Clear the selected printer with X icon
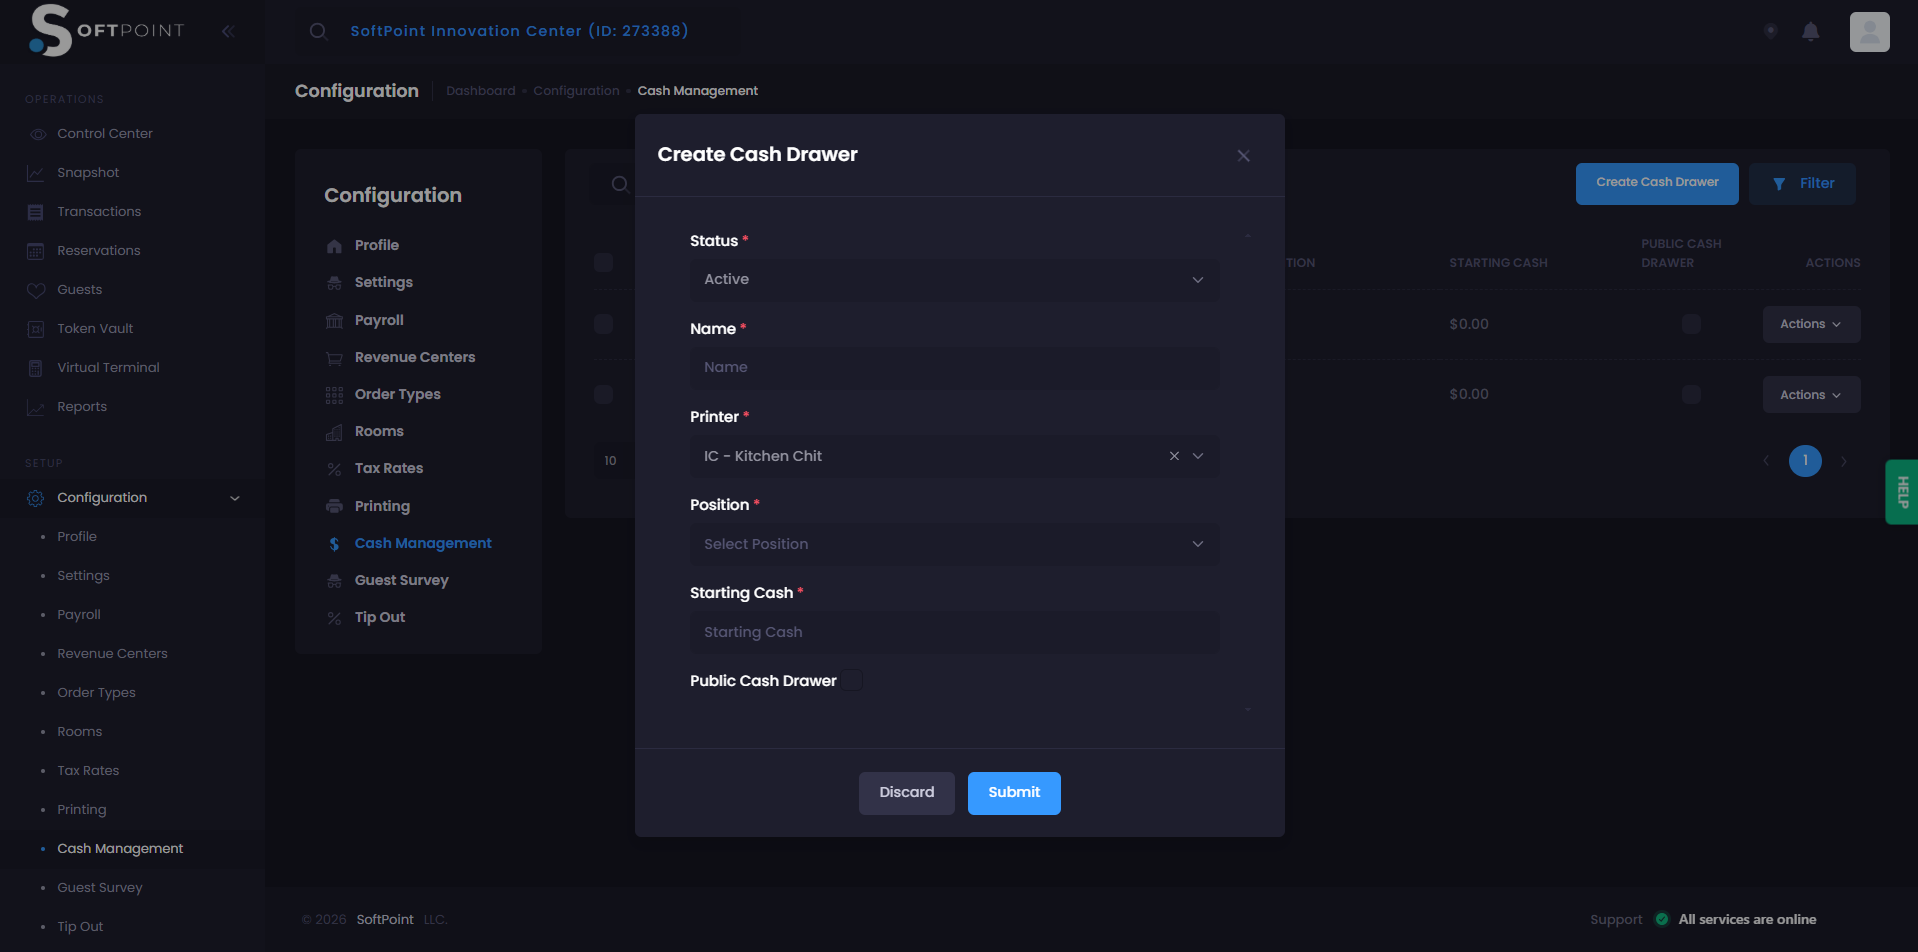1918x952 pixels. pyautogui.click(x=1174, y=456)
